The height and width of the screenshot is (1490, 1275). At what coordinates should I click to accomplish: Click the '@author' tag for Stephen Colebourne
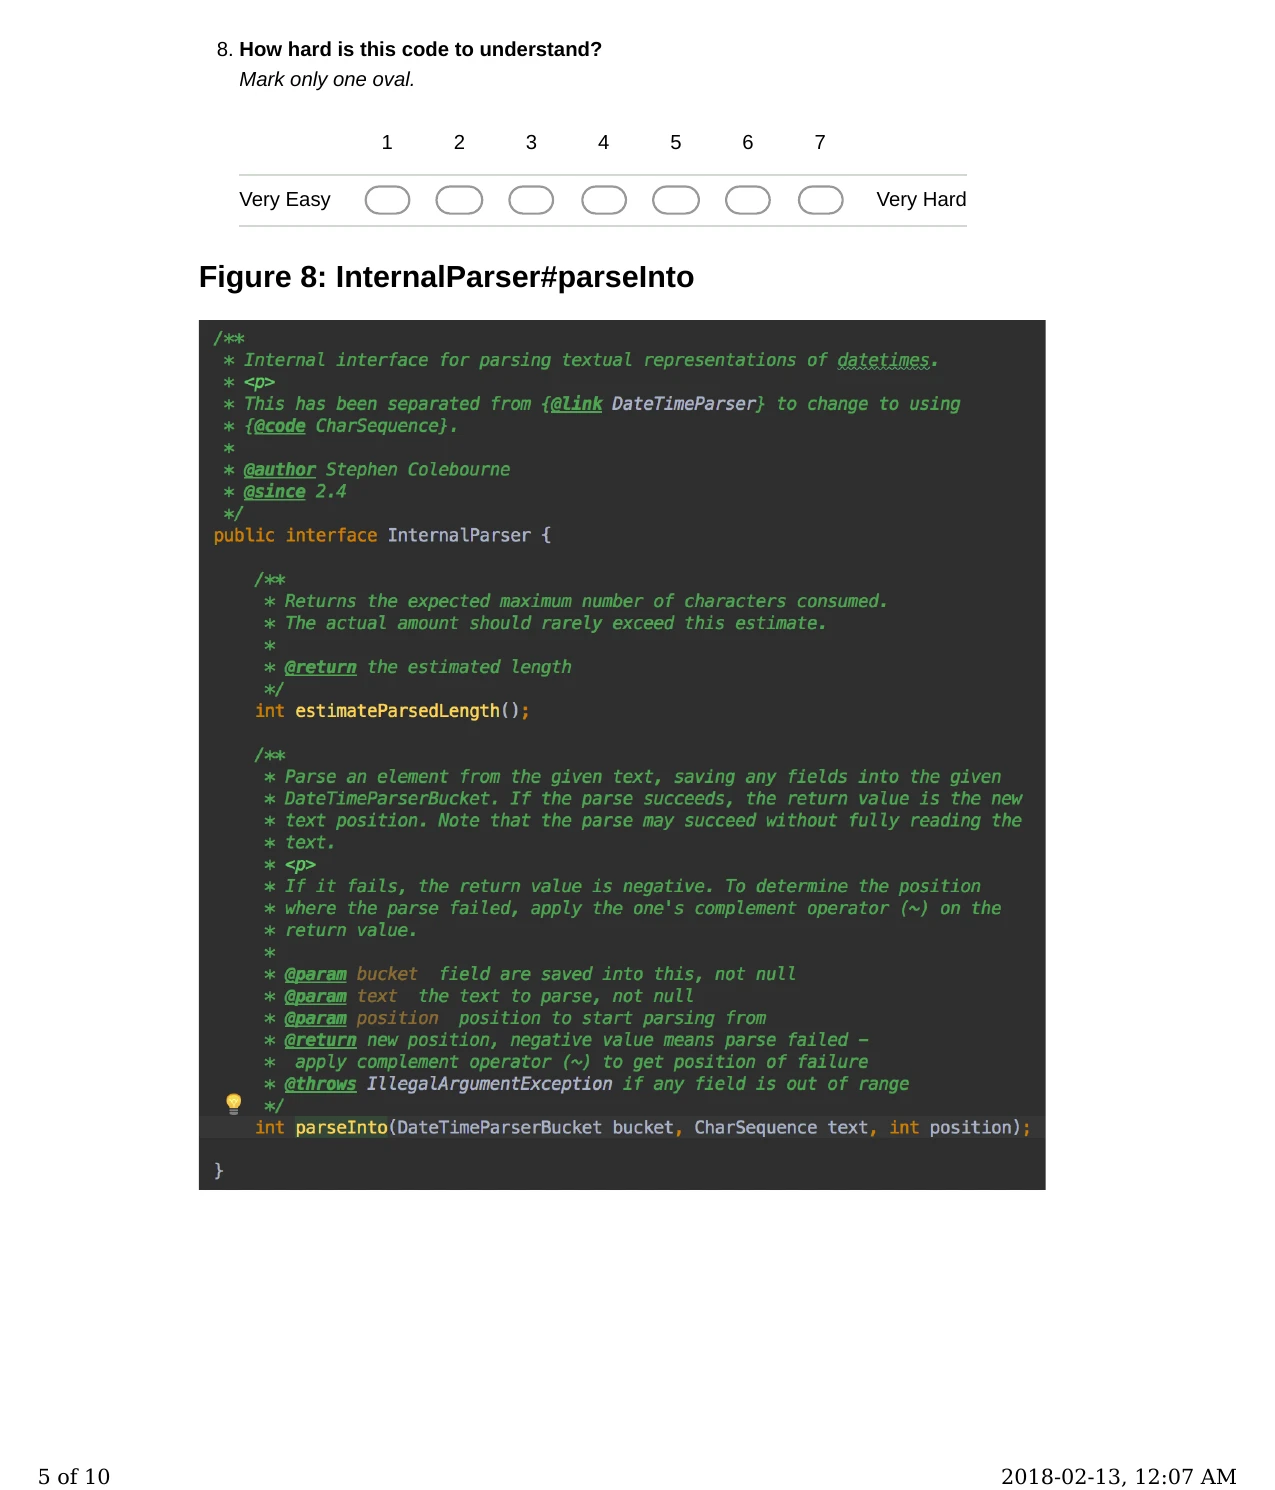279,470
